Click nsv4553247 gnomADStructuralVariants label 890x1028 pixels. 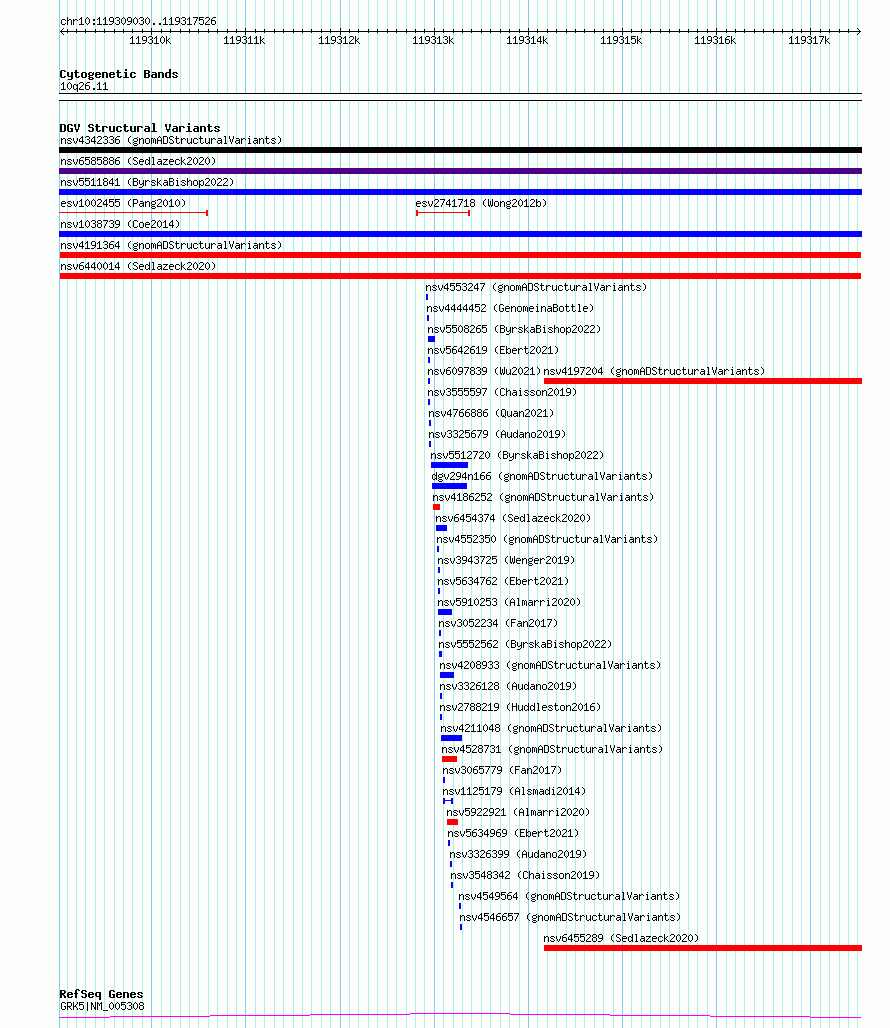(536, 287)
